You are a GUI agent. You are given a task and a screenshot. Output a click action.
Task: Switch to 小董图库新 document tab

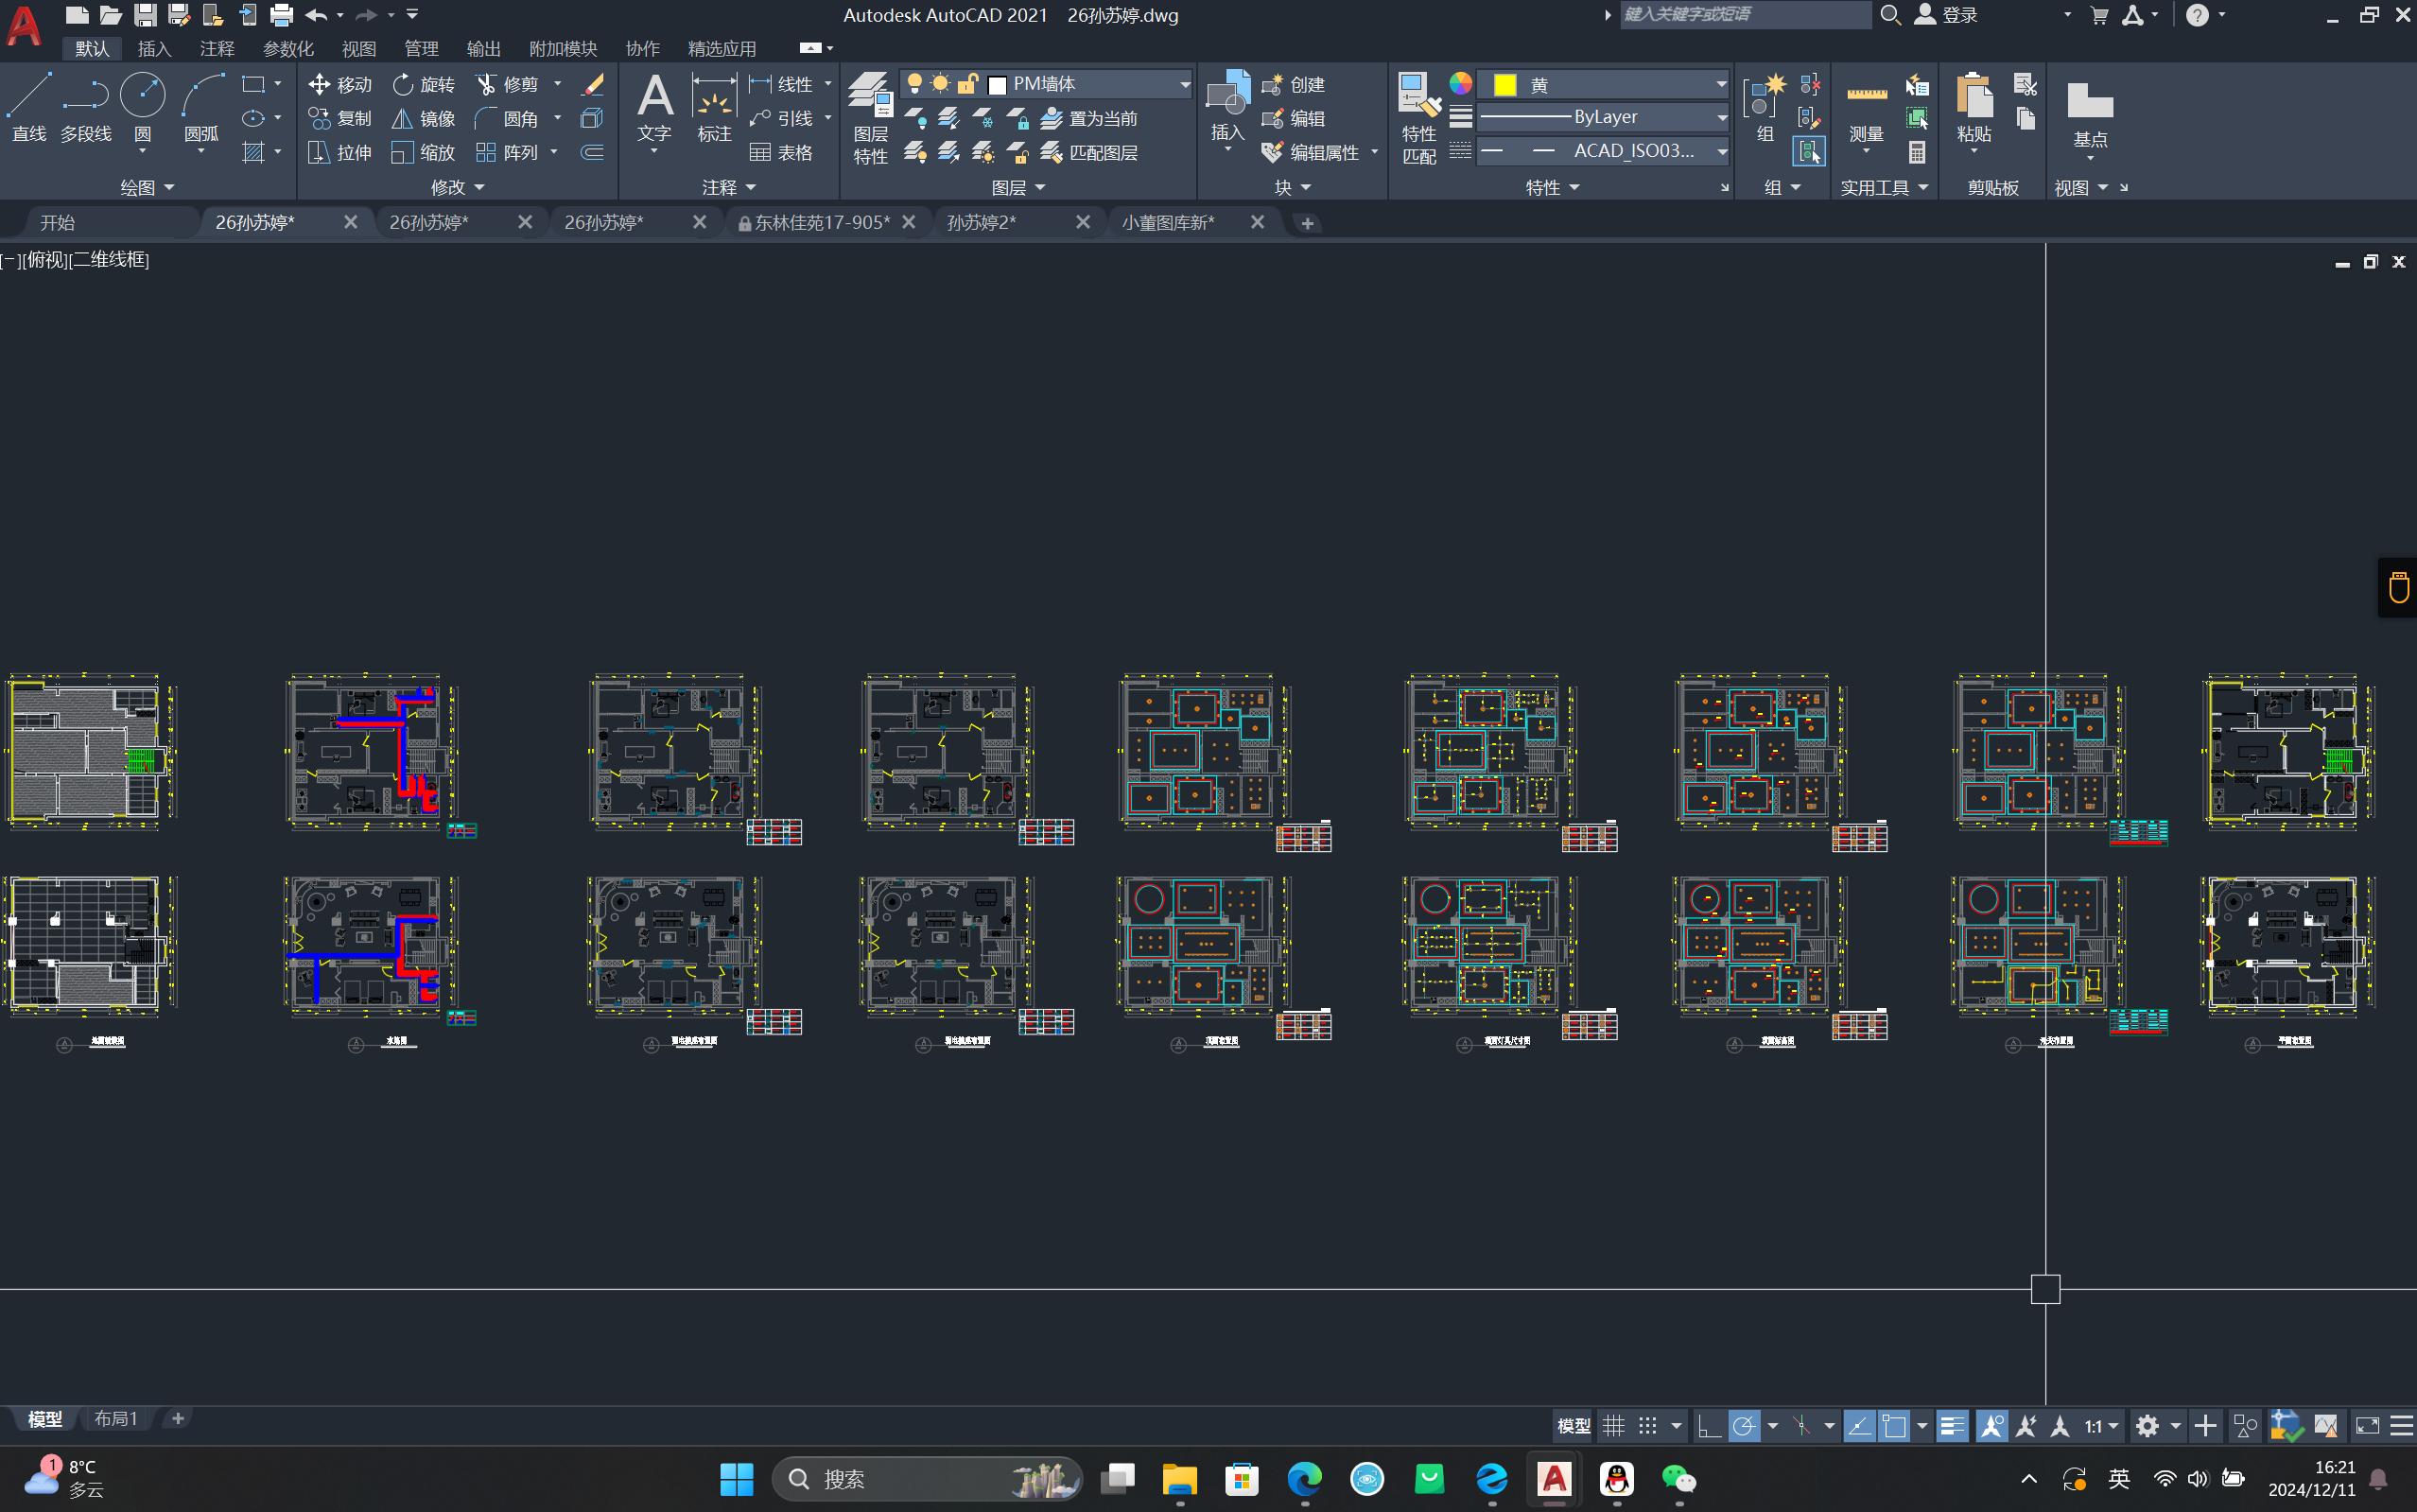1167,222
